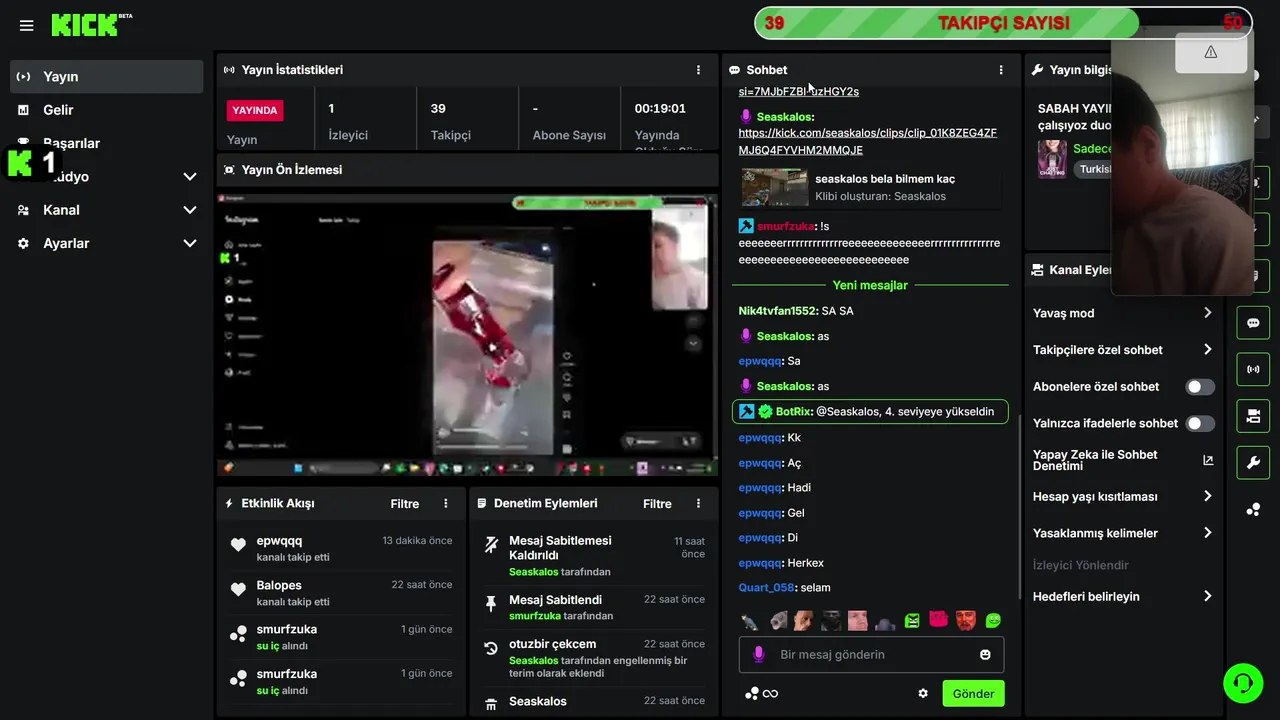
Task: Click the Yeni mesajlar divider label
Action: point(870,285)
